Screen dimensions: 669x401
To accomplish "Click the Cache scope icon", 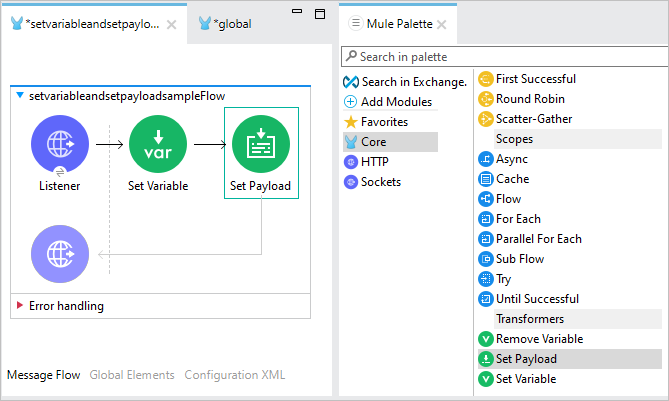I will point(486,179).
